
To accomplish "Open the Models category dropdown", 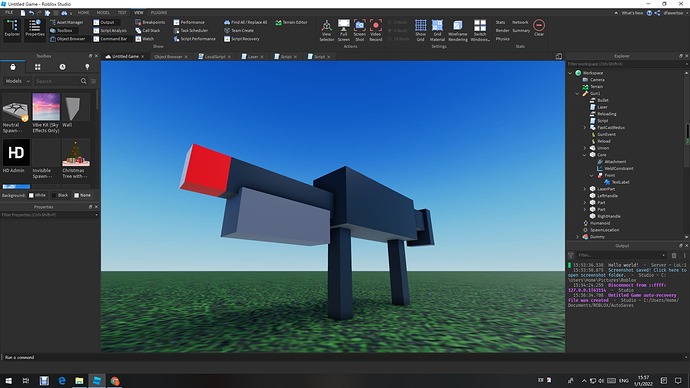I will click(x=18, y=81).
